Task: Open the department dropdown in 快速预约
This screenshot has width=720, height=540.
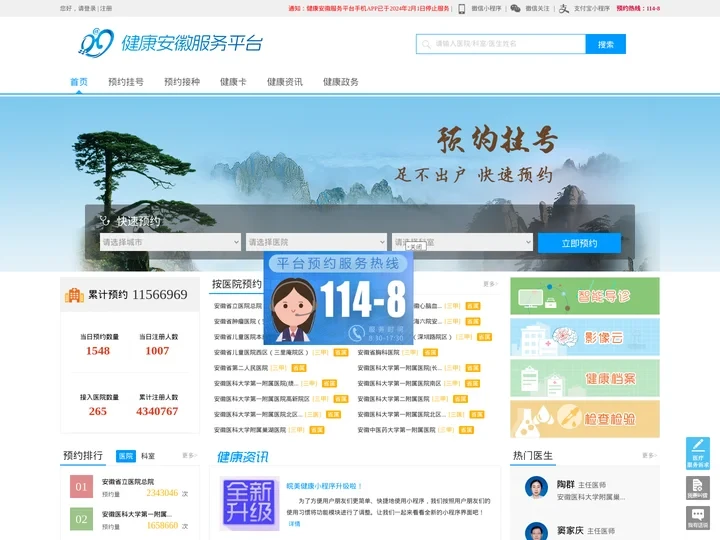Action: tap(462, 242)
